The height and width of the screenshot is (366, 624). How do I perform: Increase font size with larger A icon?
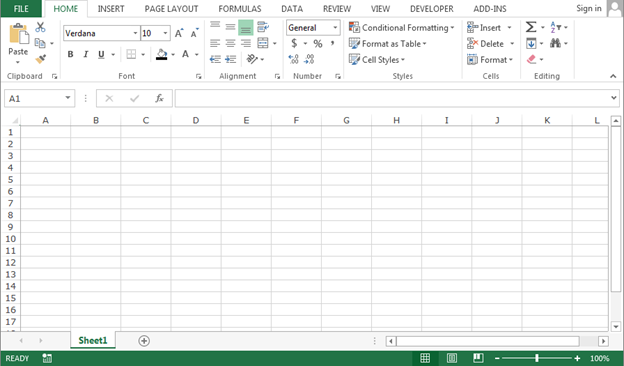click(x=179, y=33)
